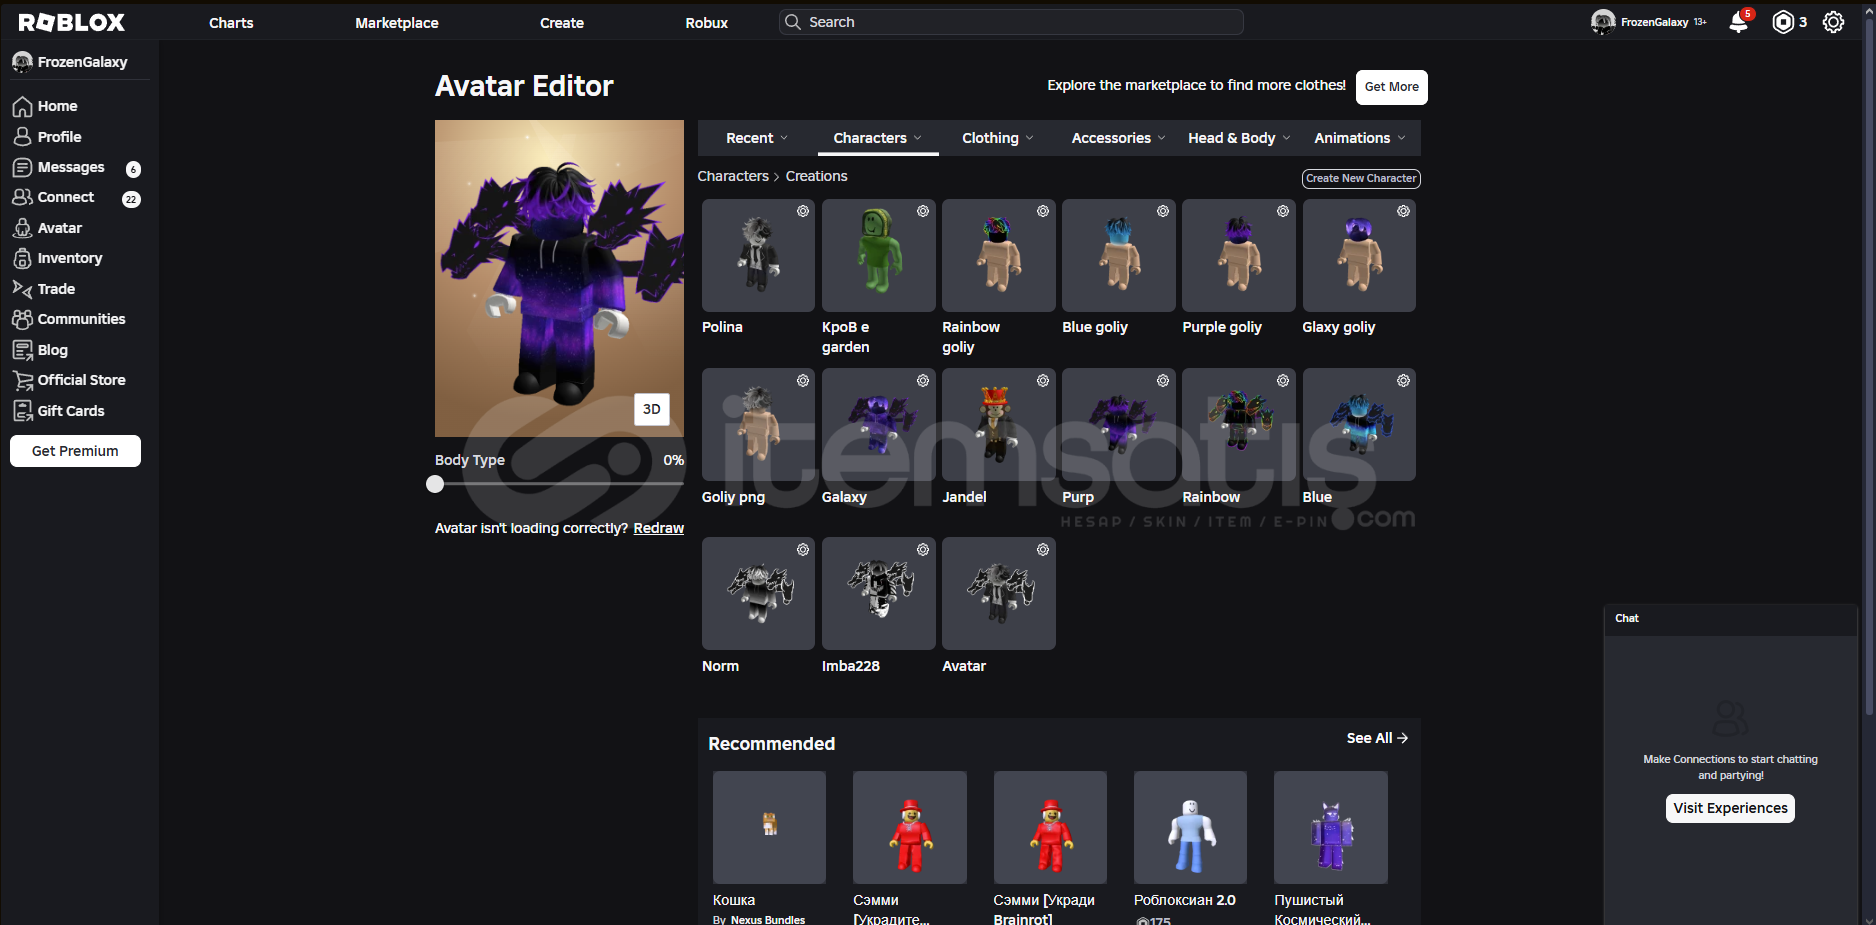Expand the Recent dropdown tab
This screenshot has width=1876, height=925.
(757, 138)
